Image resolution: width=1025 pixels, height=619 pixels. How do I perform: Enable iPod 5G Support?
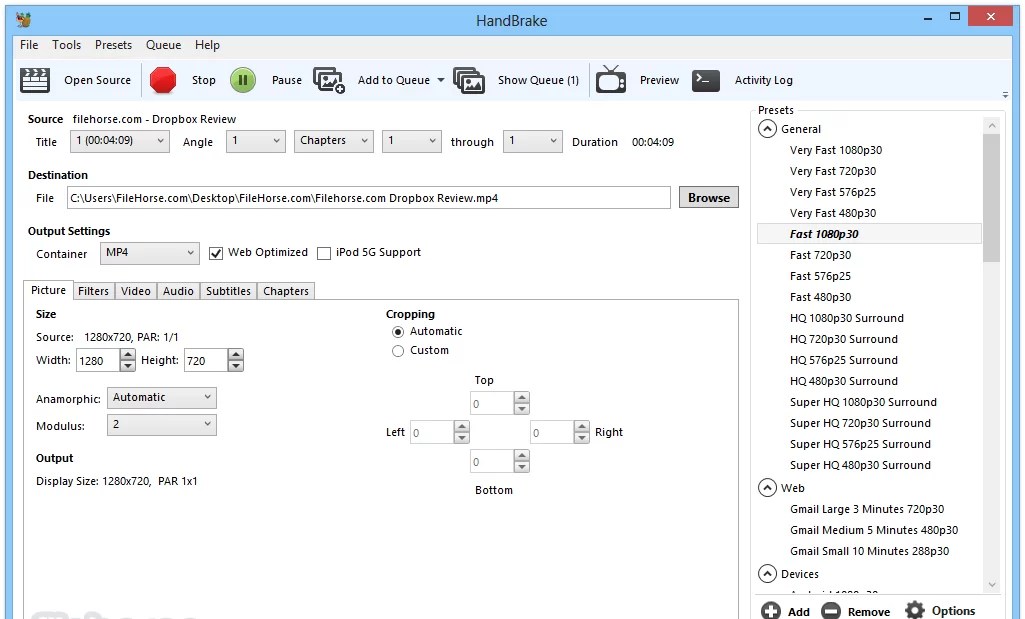pos(324,253)
